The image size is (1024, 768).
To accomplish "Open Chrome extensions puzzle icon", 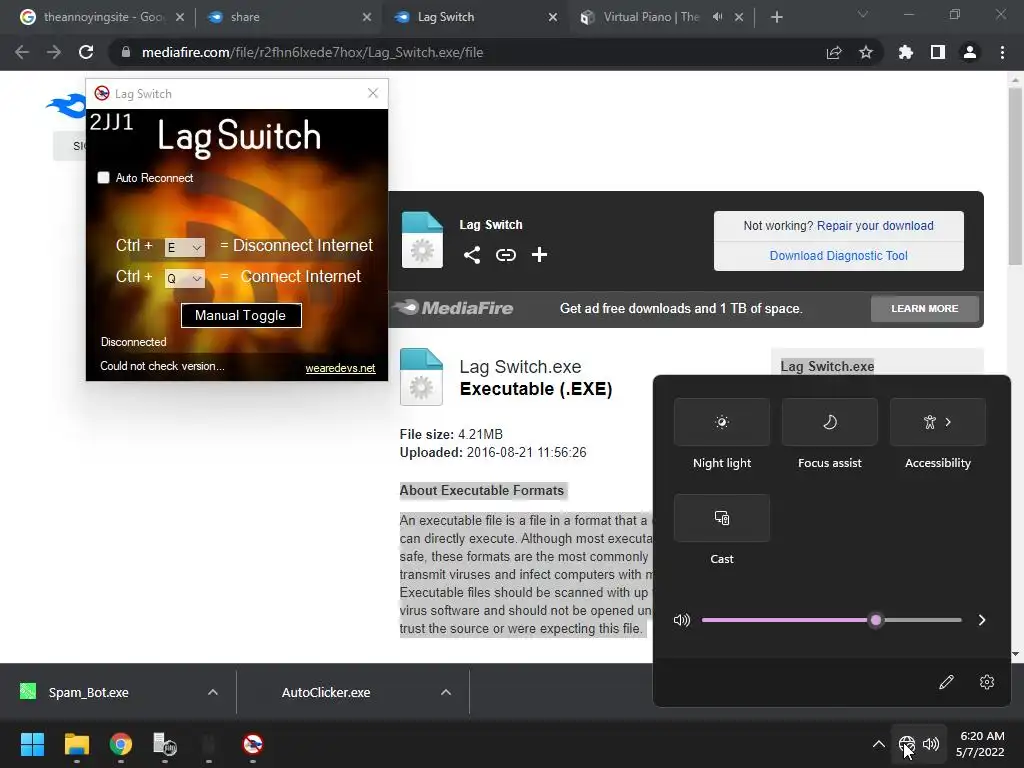I will click(x=905, y=52).
